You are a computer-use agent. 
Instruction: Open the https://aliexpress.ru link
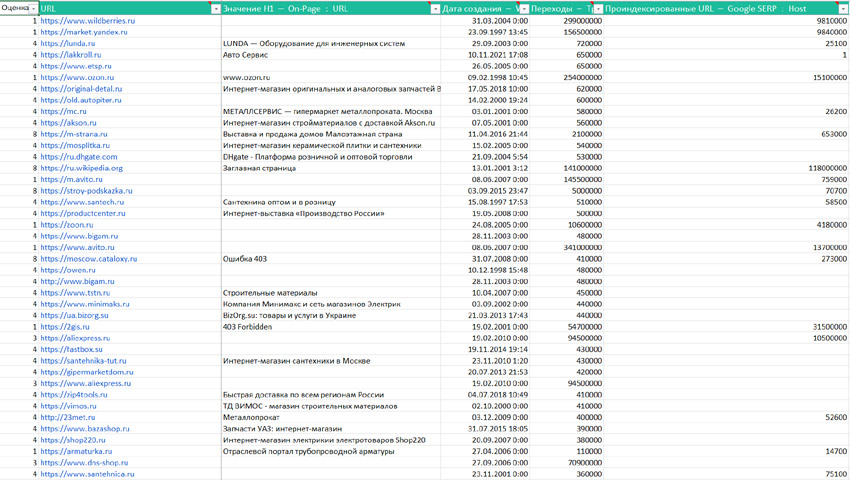coord(75,338)
